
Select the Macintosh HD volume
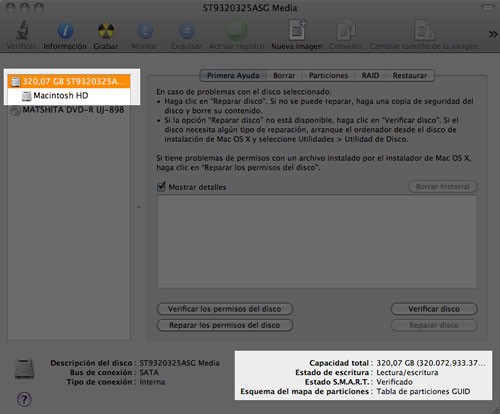[x=69, y=96]
